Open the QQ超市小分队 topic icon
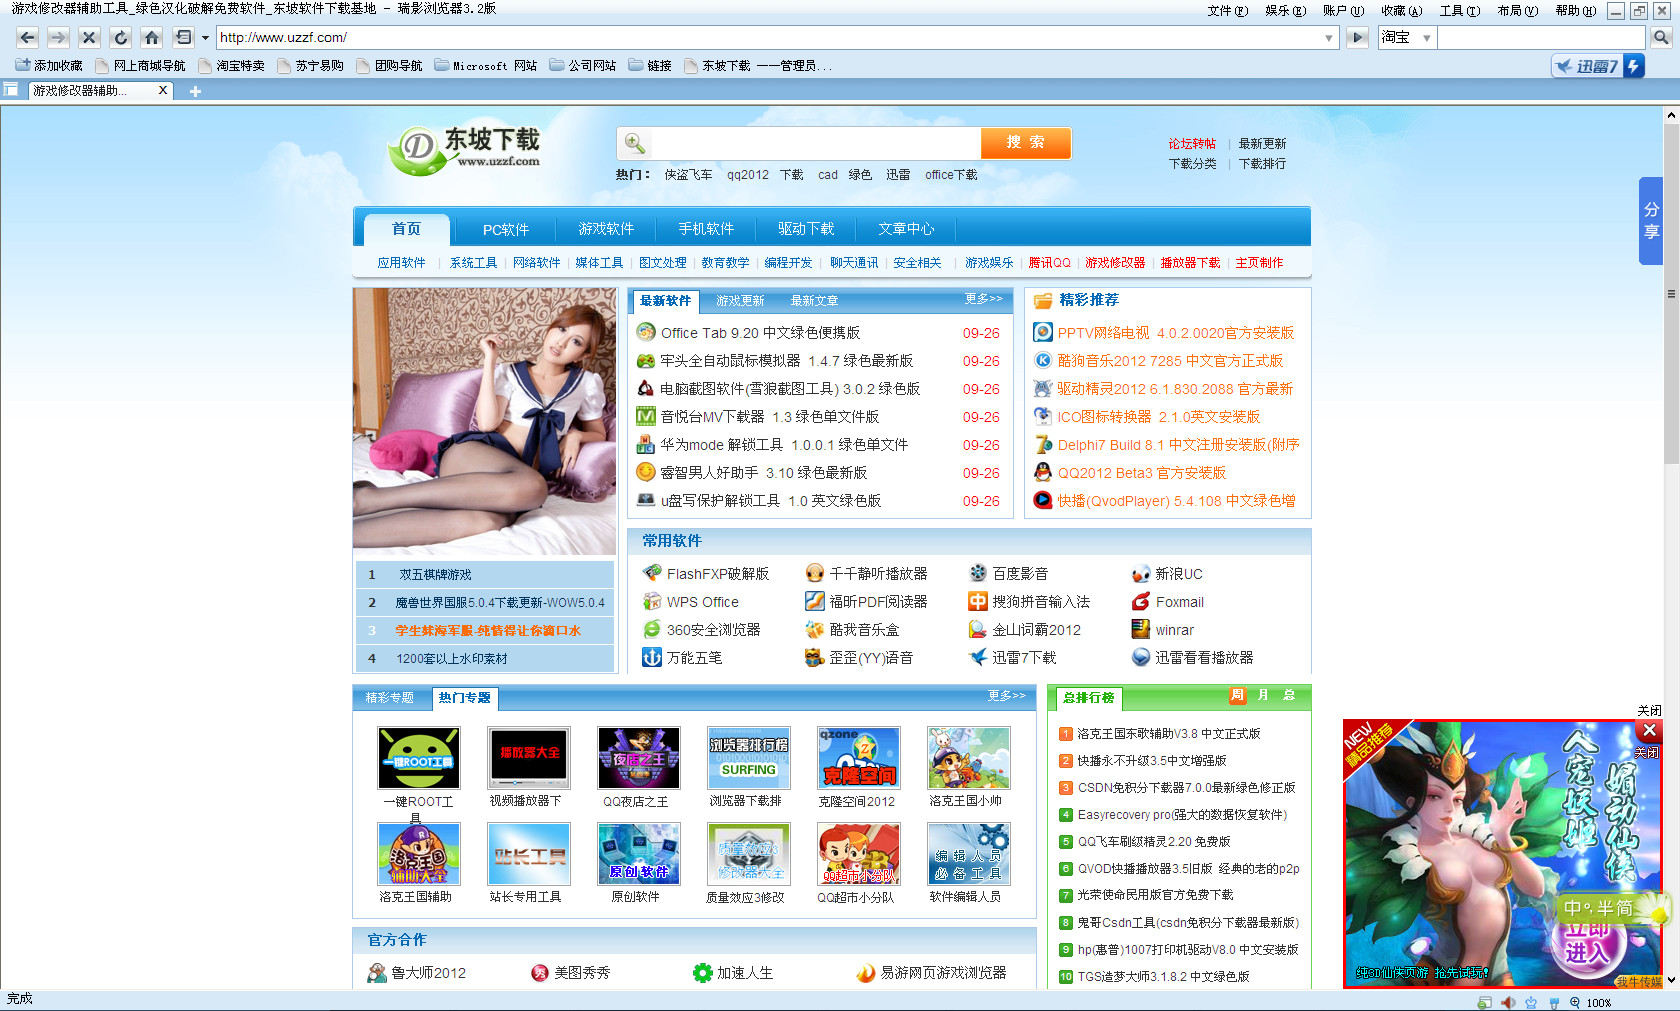Screen dimensions: 1680x1011 point(859,853)
